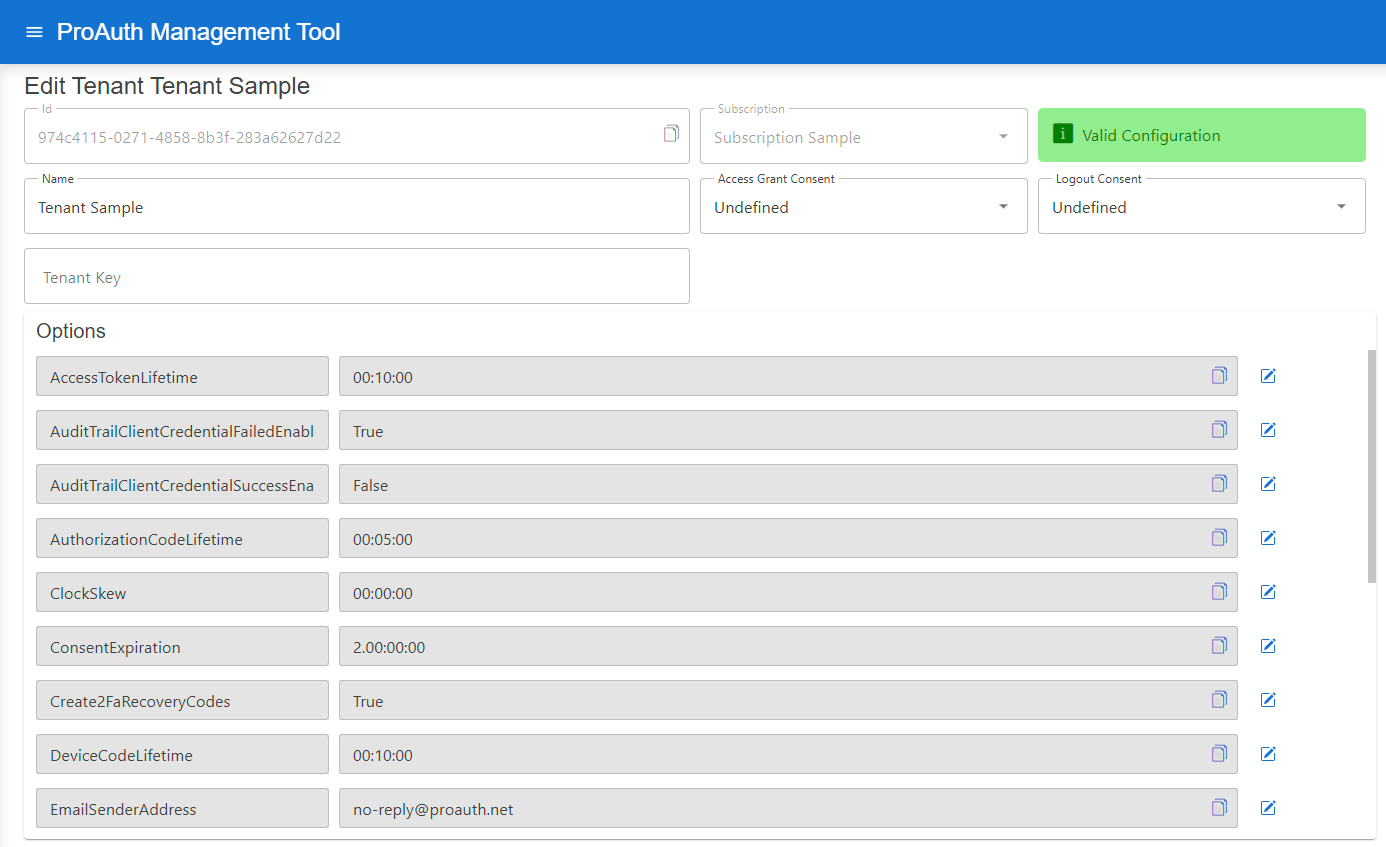Open the hamburger navigation menu

[x=34, y=32]
